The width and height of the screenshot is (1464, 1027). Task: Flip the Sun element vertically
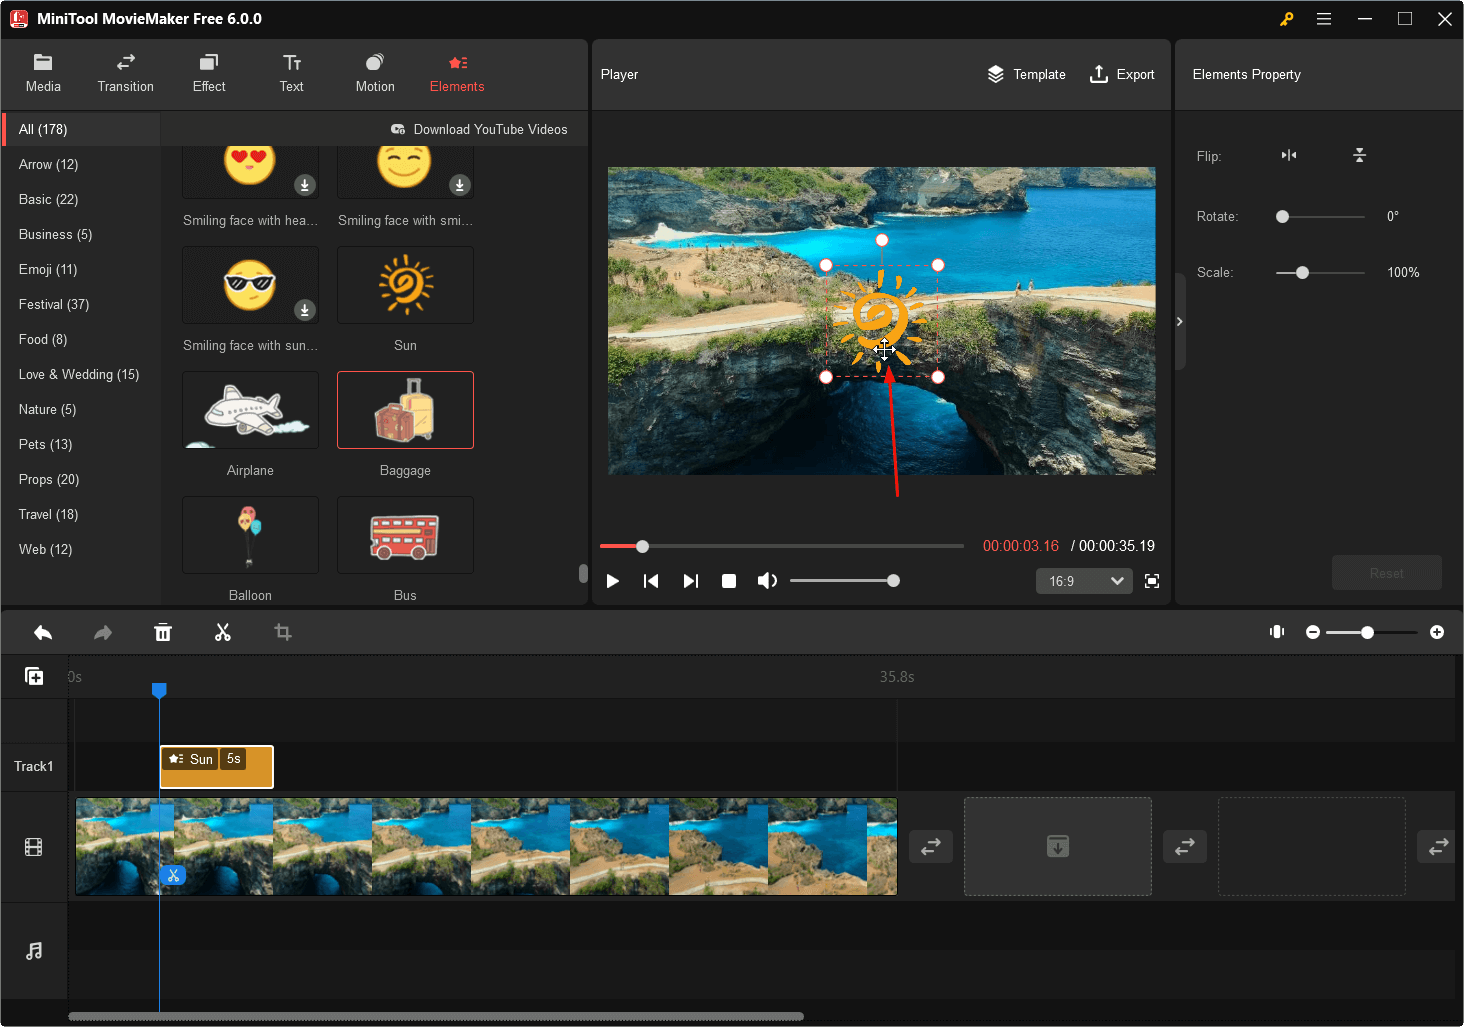tap(1359, 155)
